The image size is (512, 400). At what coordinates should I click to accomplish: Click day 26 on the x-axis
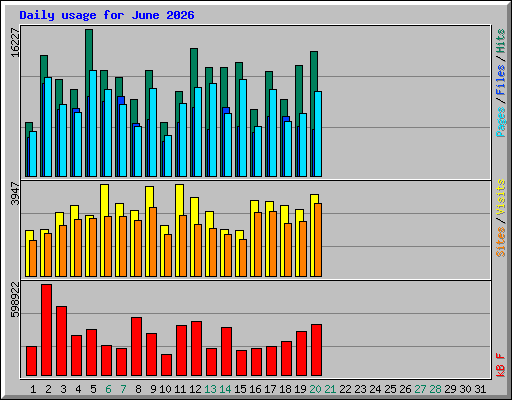tap(405, 389)
